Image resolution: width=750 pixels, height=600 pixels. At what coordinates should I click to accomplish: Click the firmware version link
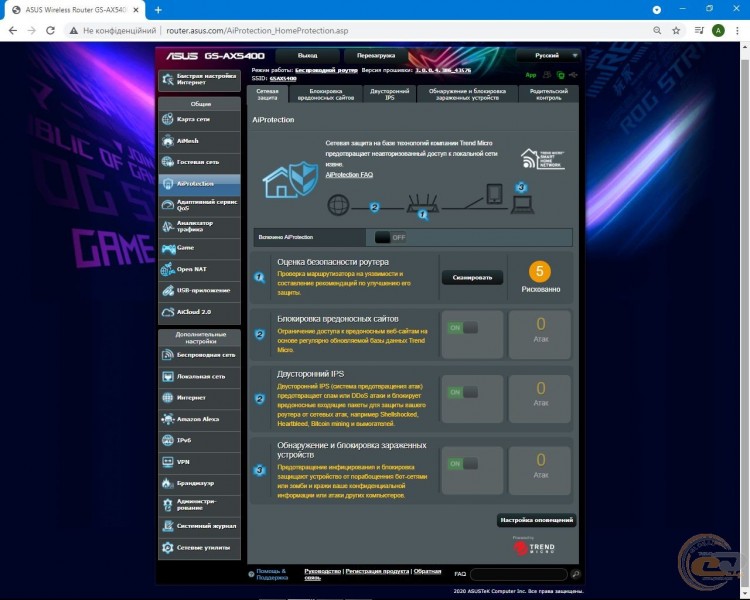tap(443, 70)
